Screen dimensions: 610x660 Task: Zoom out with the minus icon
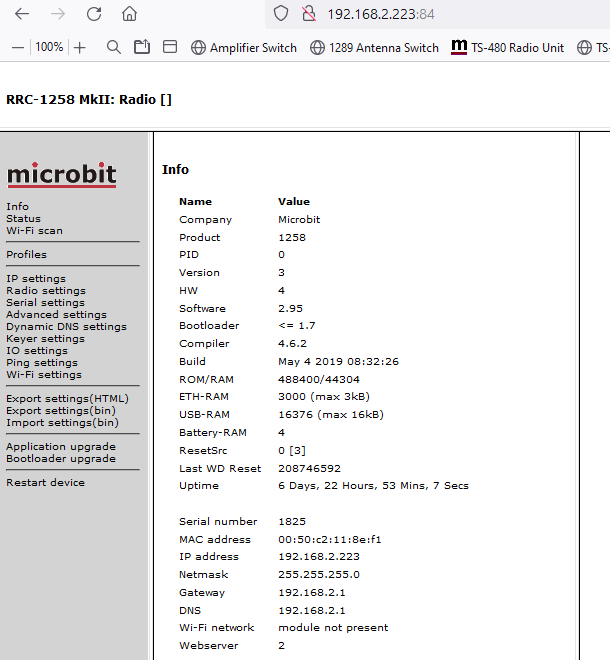click(18, 48)
